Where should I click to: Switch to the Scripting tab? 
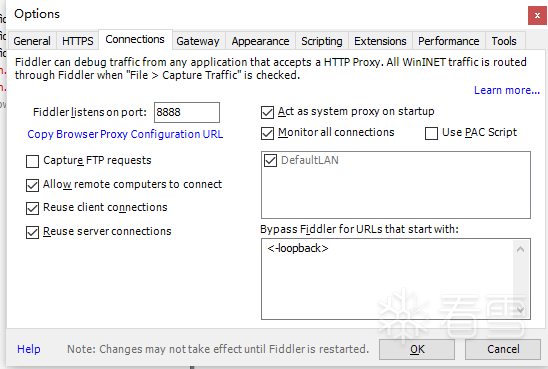click(x=322, y=41)
